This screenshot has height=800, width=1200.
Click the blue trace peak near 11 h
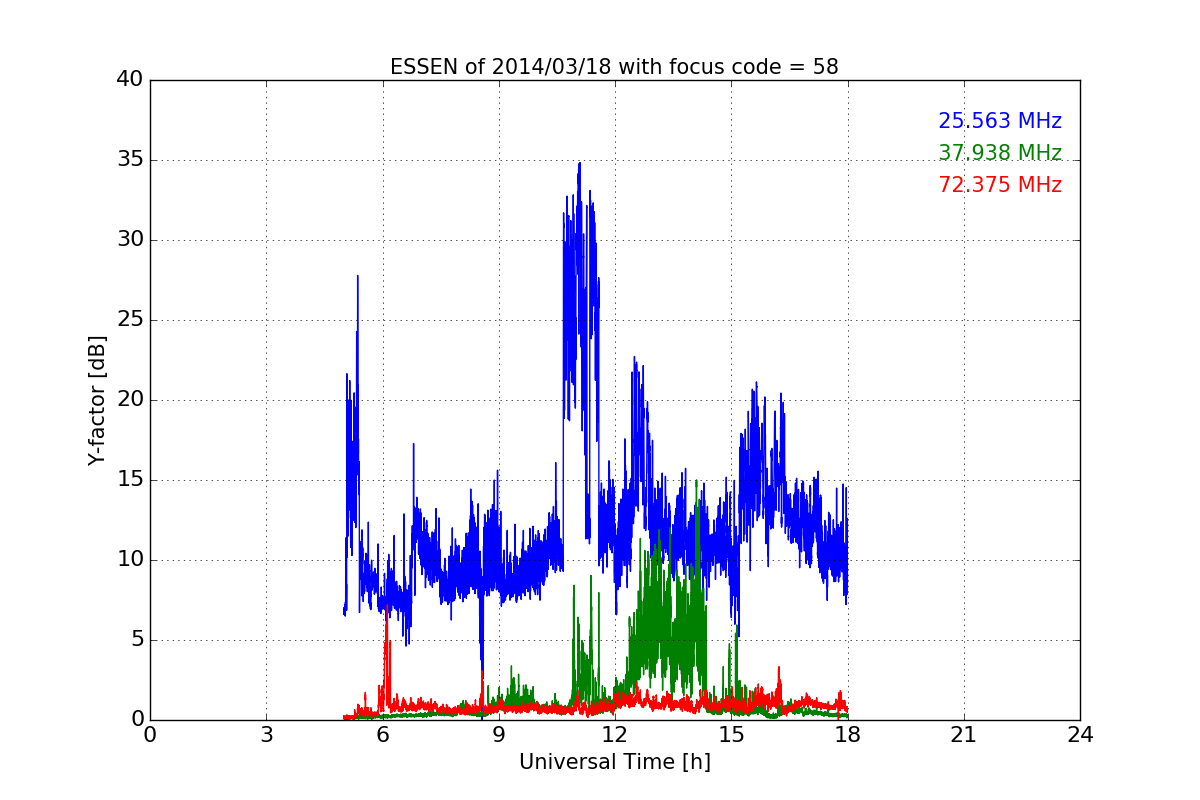[x=579, y=164]
